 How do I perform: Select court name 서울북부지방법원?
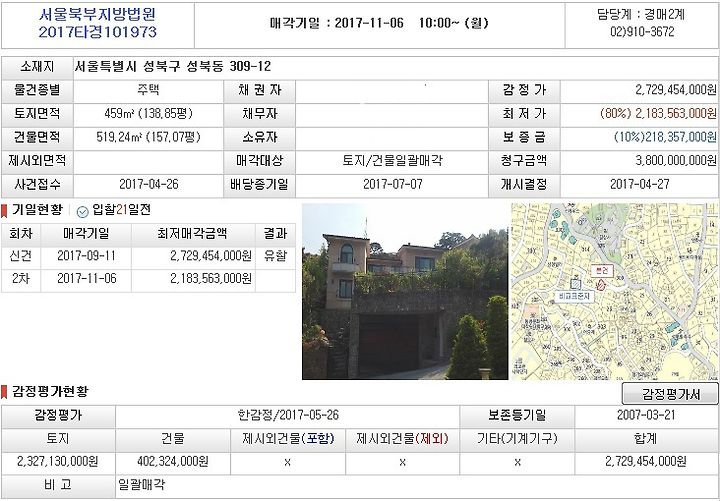97,15
